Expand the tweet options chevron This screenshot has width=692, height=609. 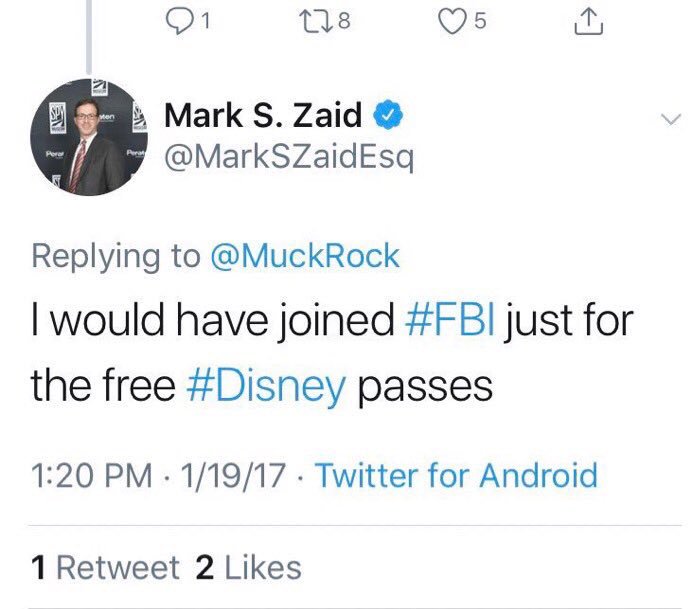(669, 119)
